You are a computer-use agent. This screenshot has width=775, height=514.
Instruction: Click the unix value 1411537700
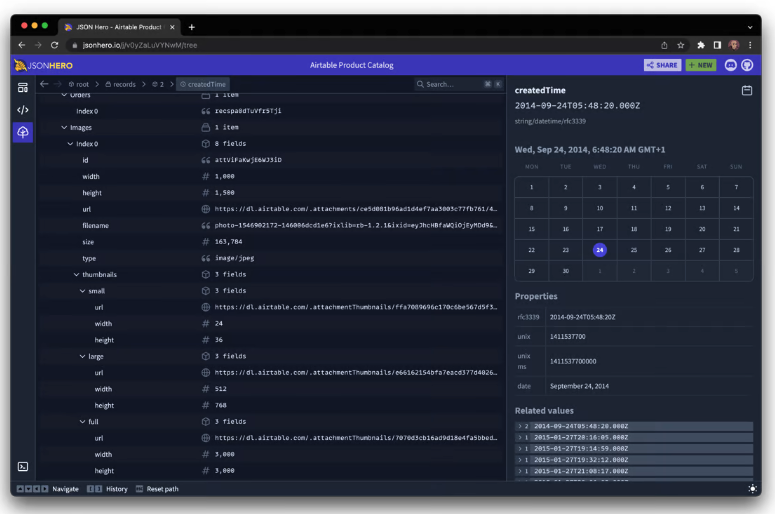tap(567, 337)
